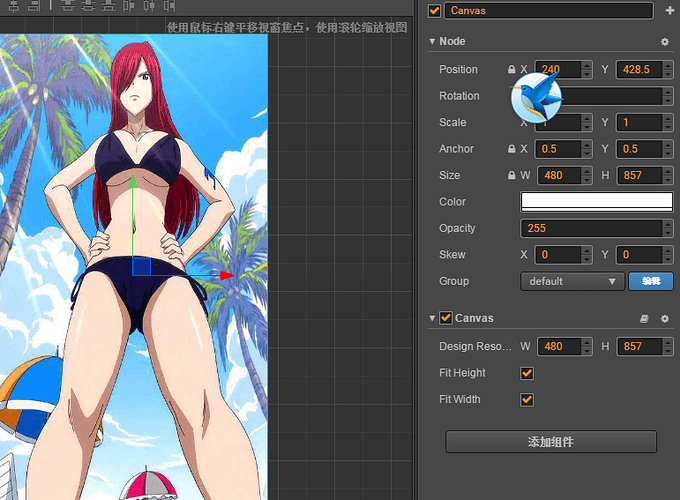Viewport: 680px width, 500px height.
Task: Click the Rotation property label
Action: (x=459, y=96)
